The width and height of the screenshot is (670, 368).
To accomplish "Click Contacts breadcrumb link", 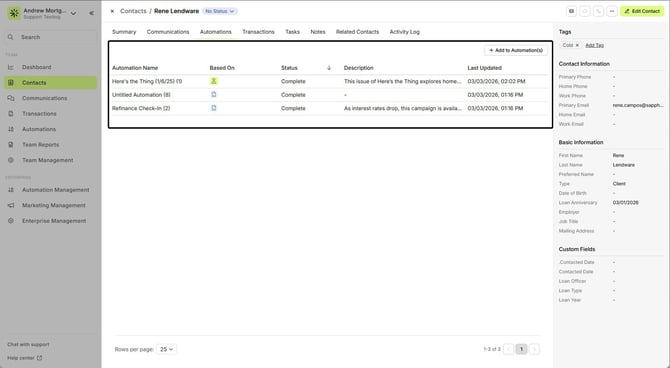I will (133, 11).
